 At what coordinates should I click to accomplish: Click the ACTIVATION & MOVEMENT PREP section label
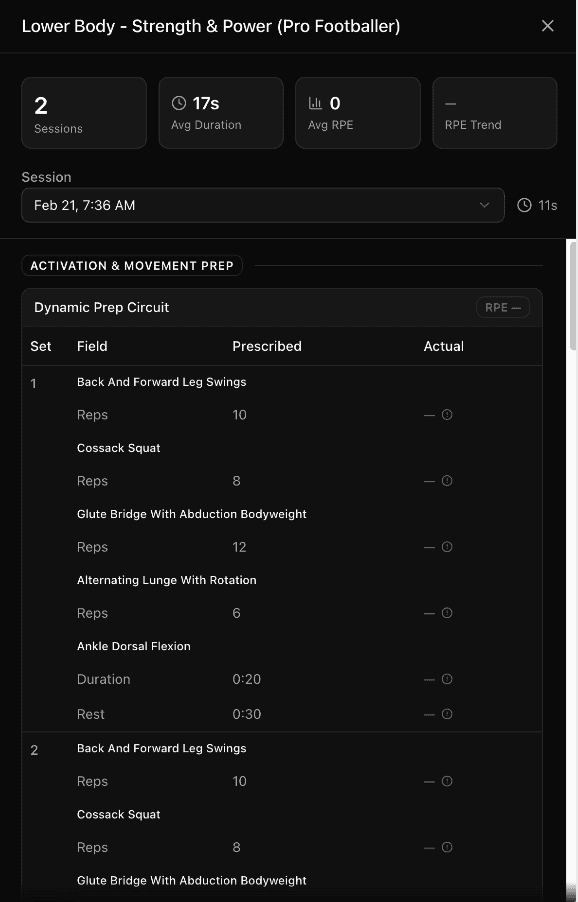(132, 266)
